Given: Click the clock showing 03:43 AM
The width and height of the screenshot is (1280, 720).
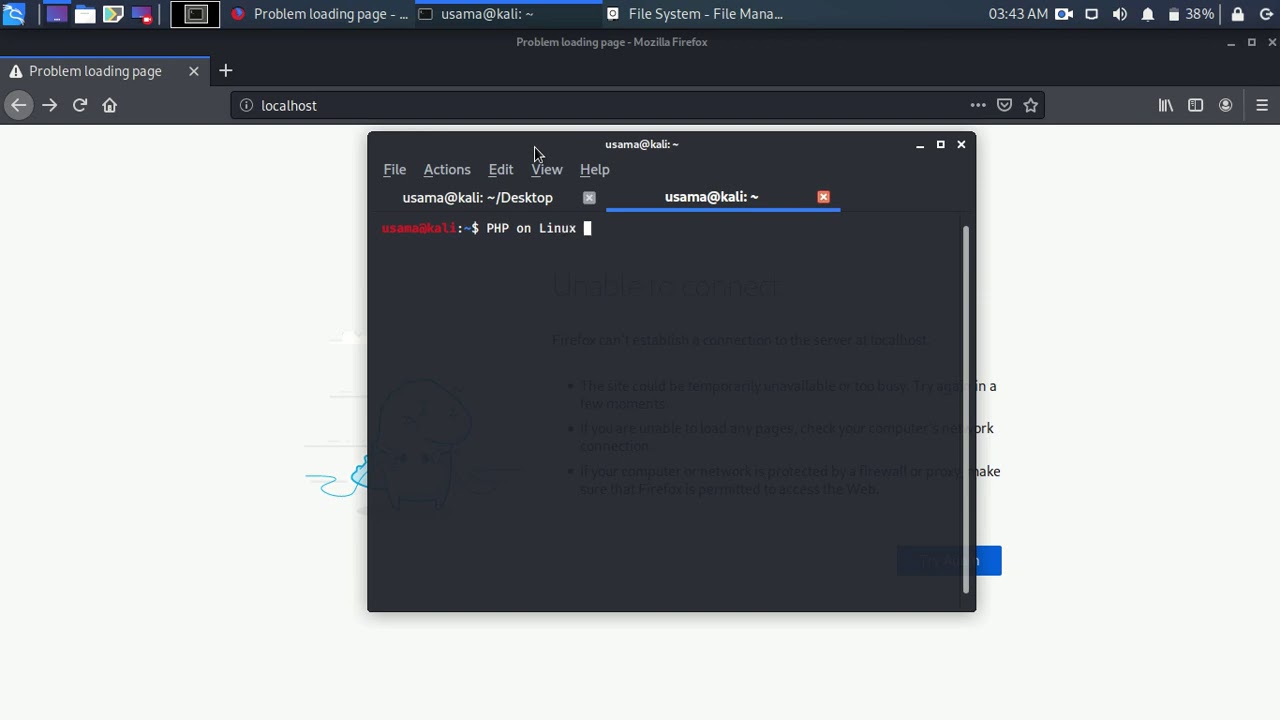Looking at the screenshot, I should click(1018, 14).
